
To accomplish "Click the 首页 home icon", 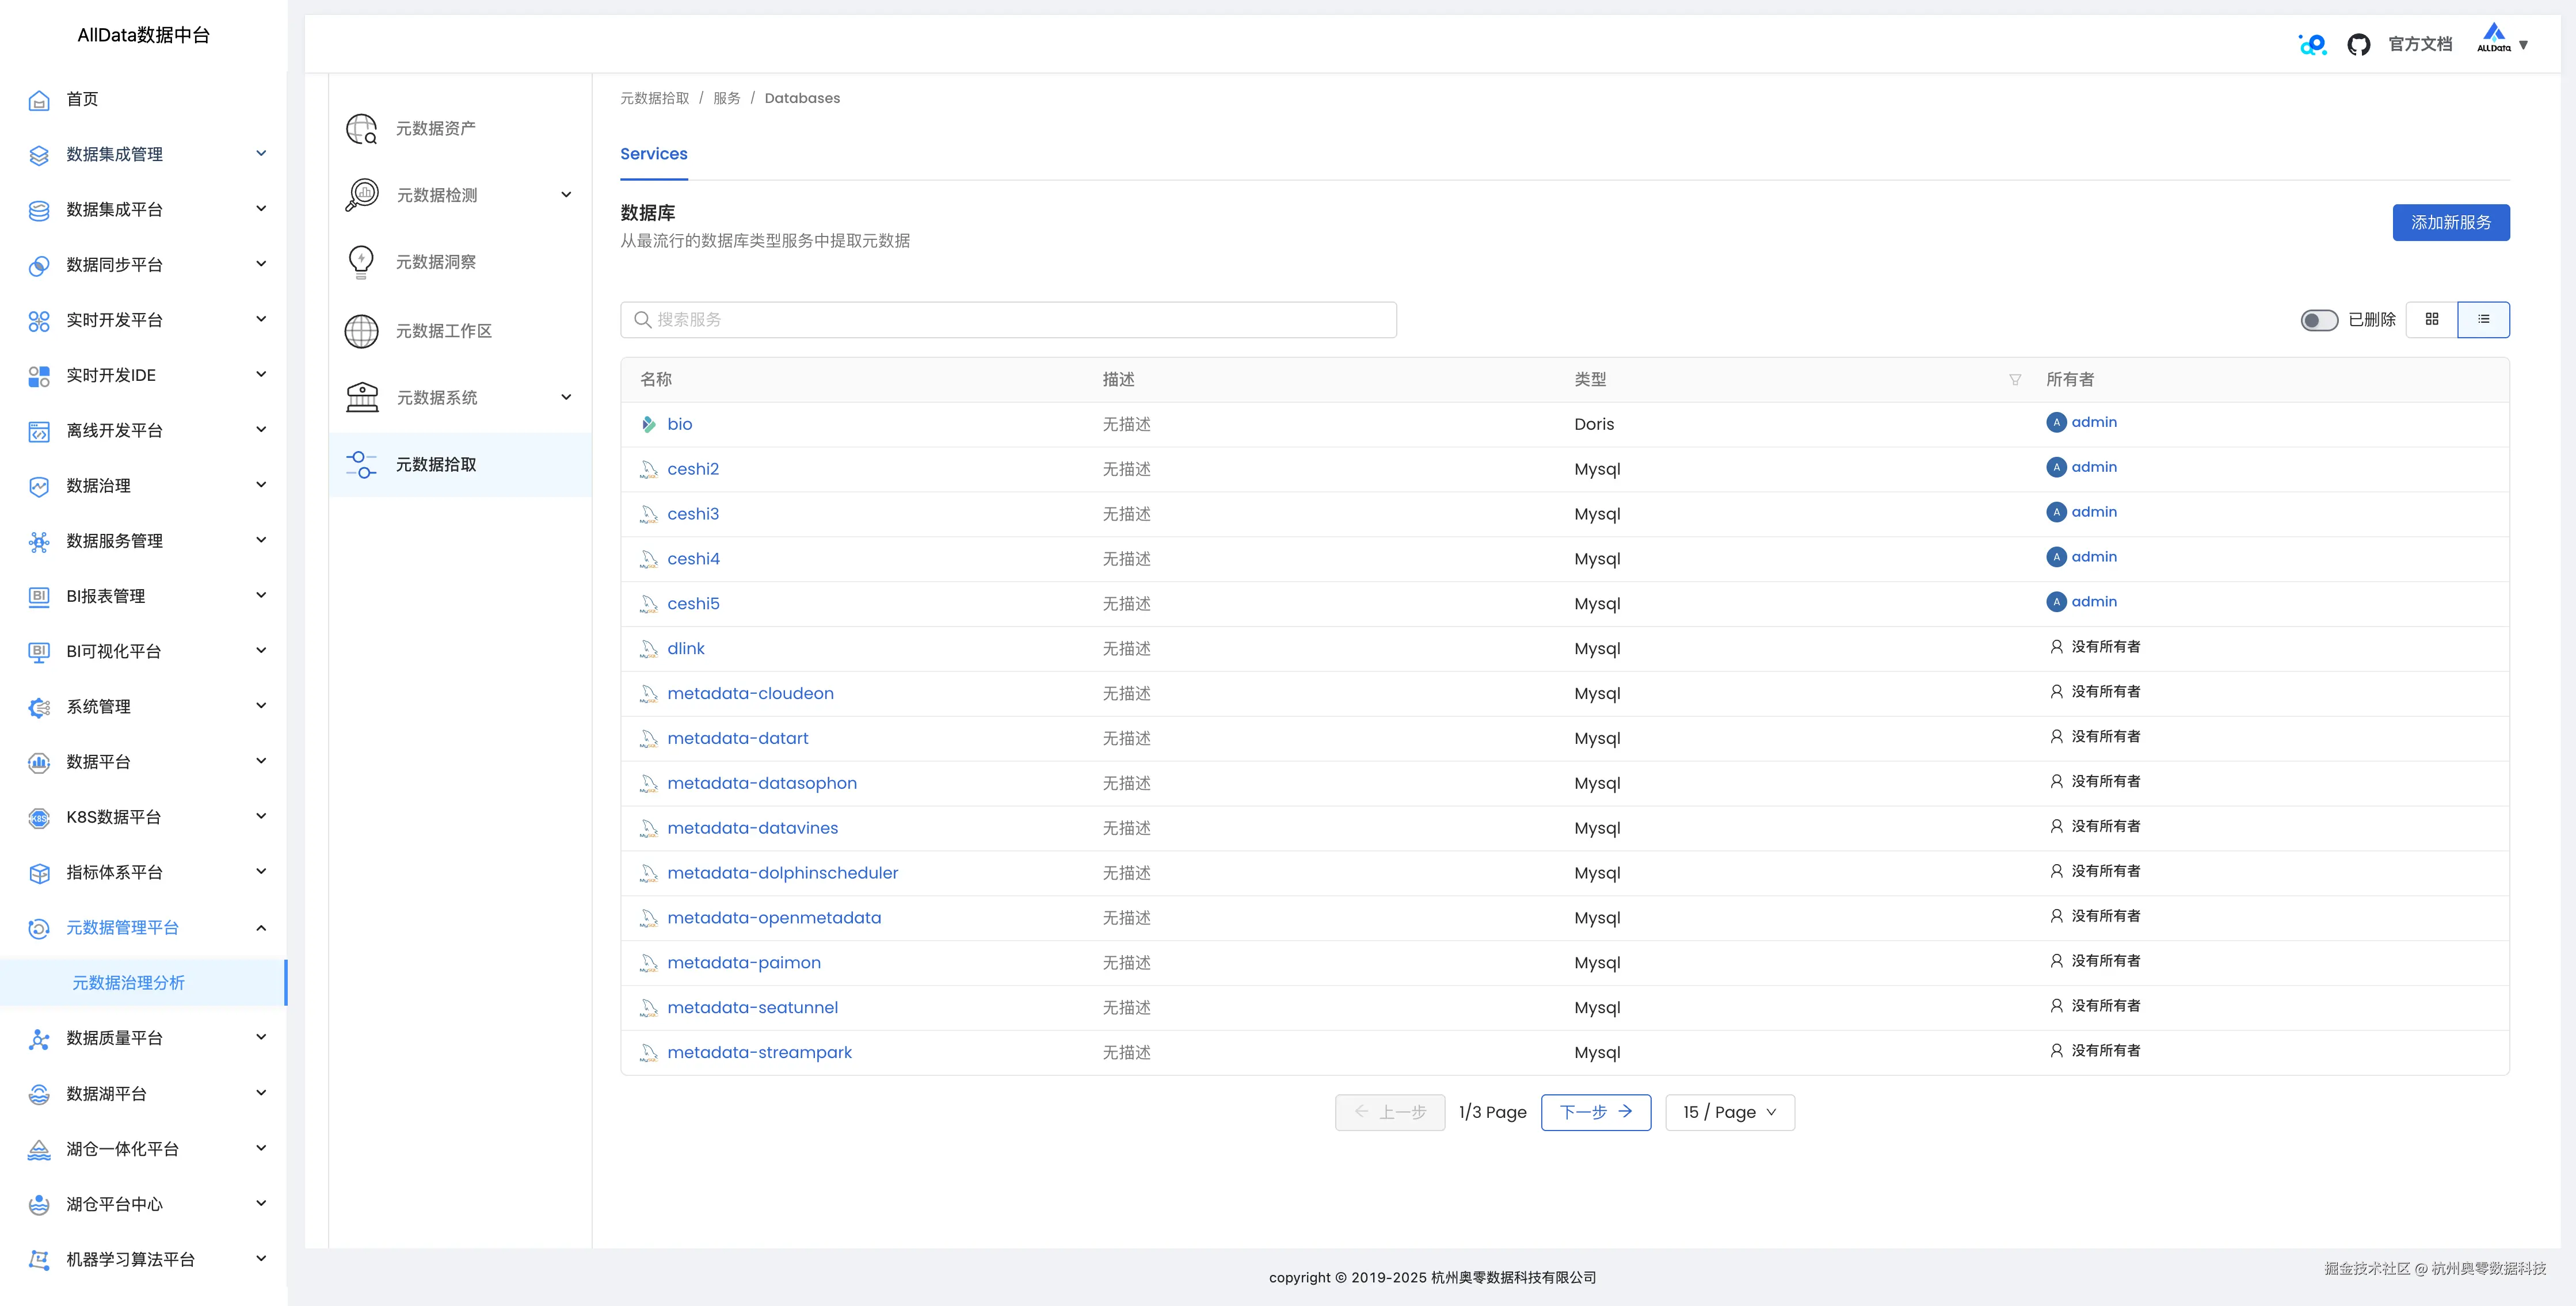I will click(x=39, y=100).
